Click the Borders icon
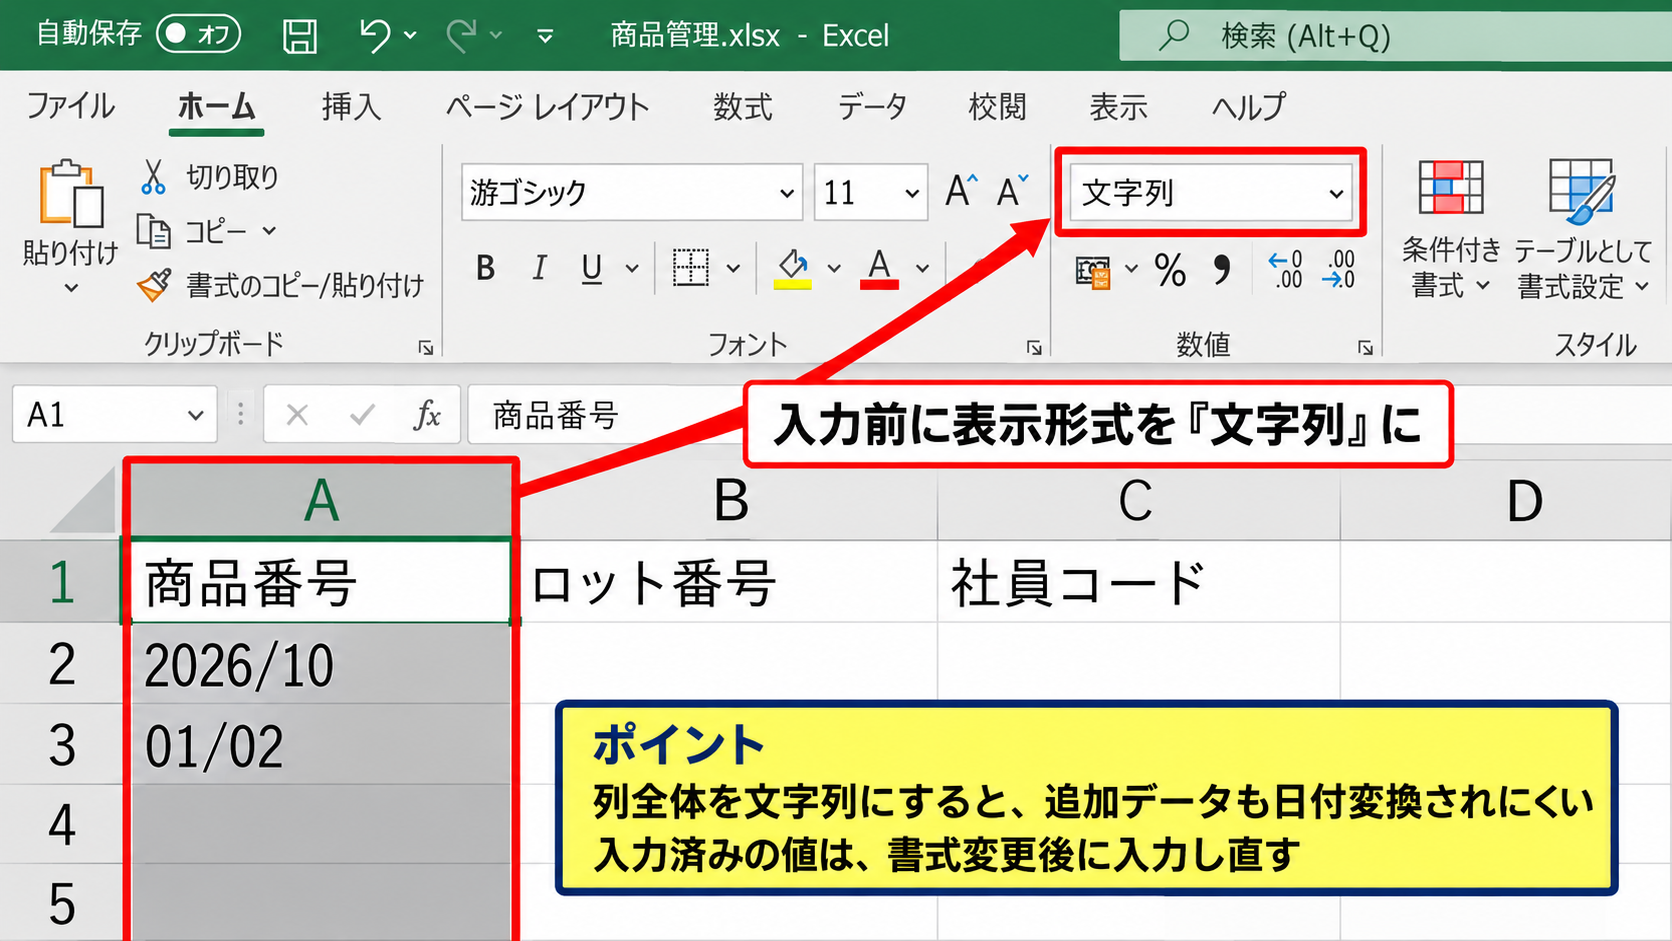This screenshot has width=1672, height=941. coord(691,268)
